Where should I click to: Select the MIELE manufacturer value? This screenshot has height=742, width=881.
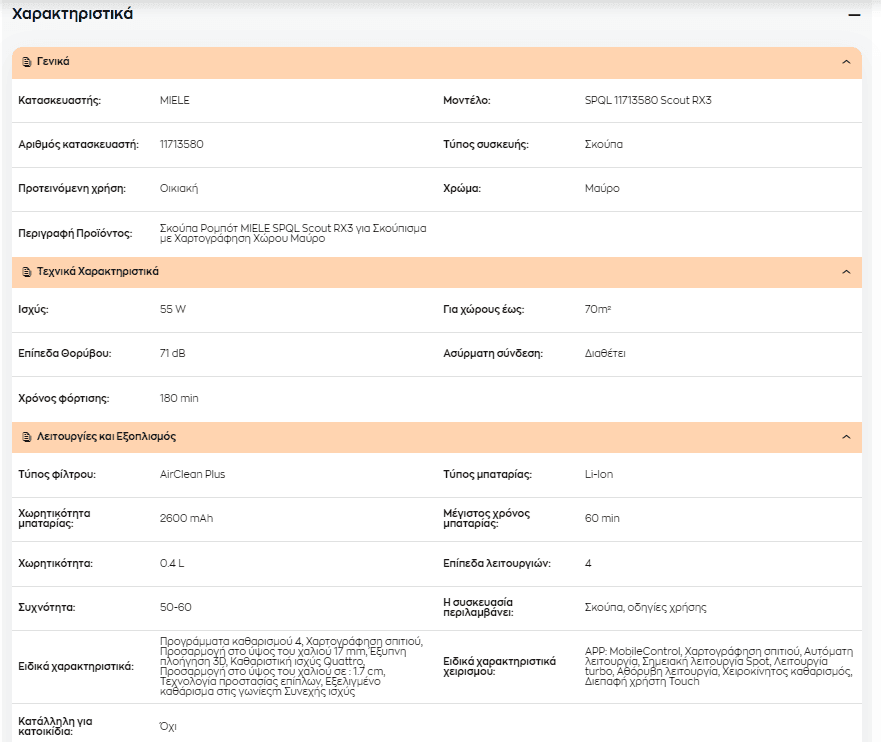pyautogui.click(x=175, y=100)
